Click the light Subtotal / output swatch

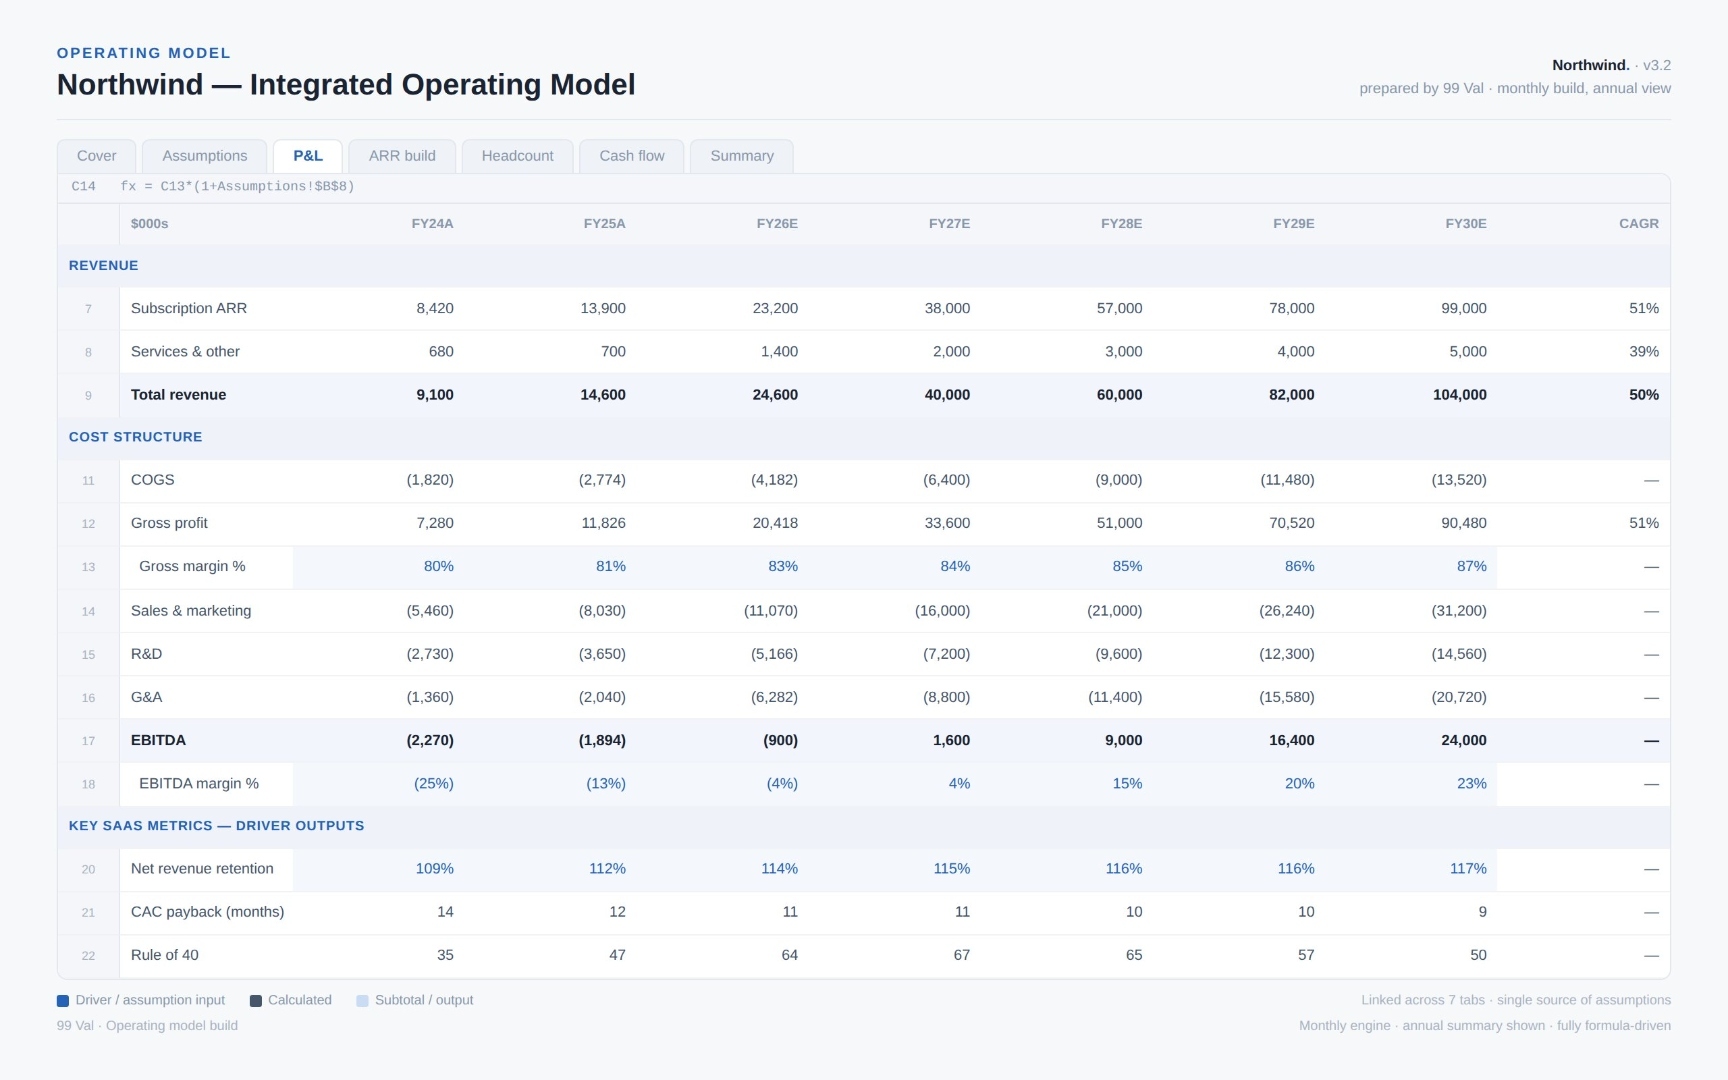pos(363,1001)
